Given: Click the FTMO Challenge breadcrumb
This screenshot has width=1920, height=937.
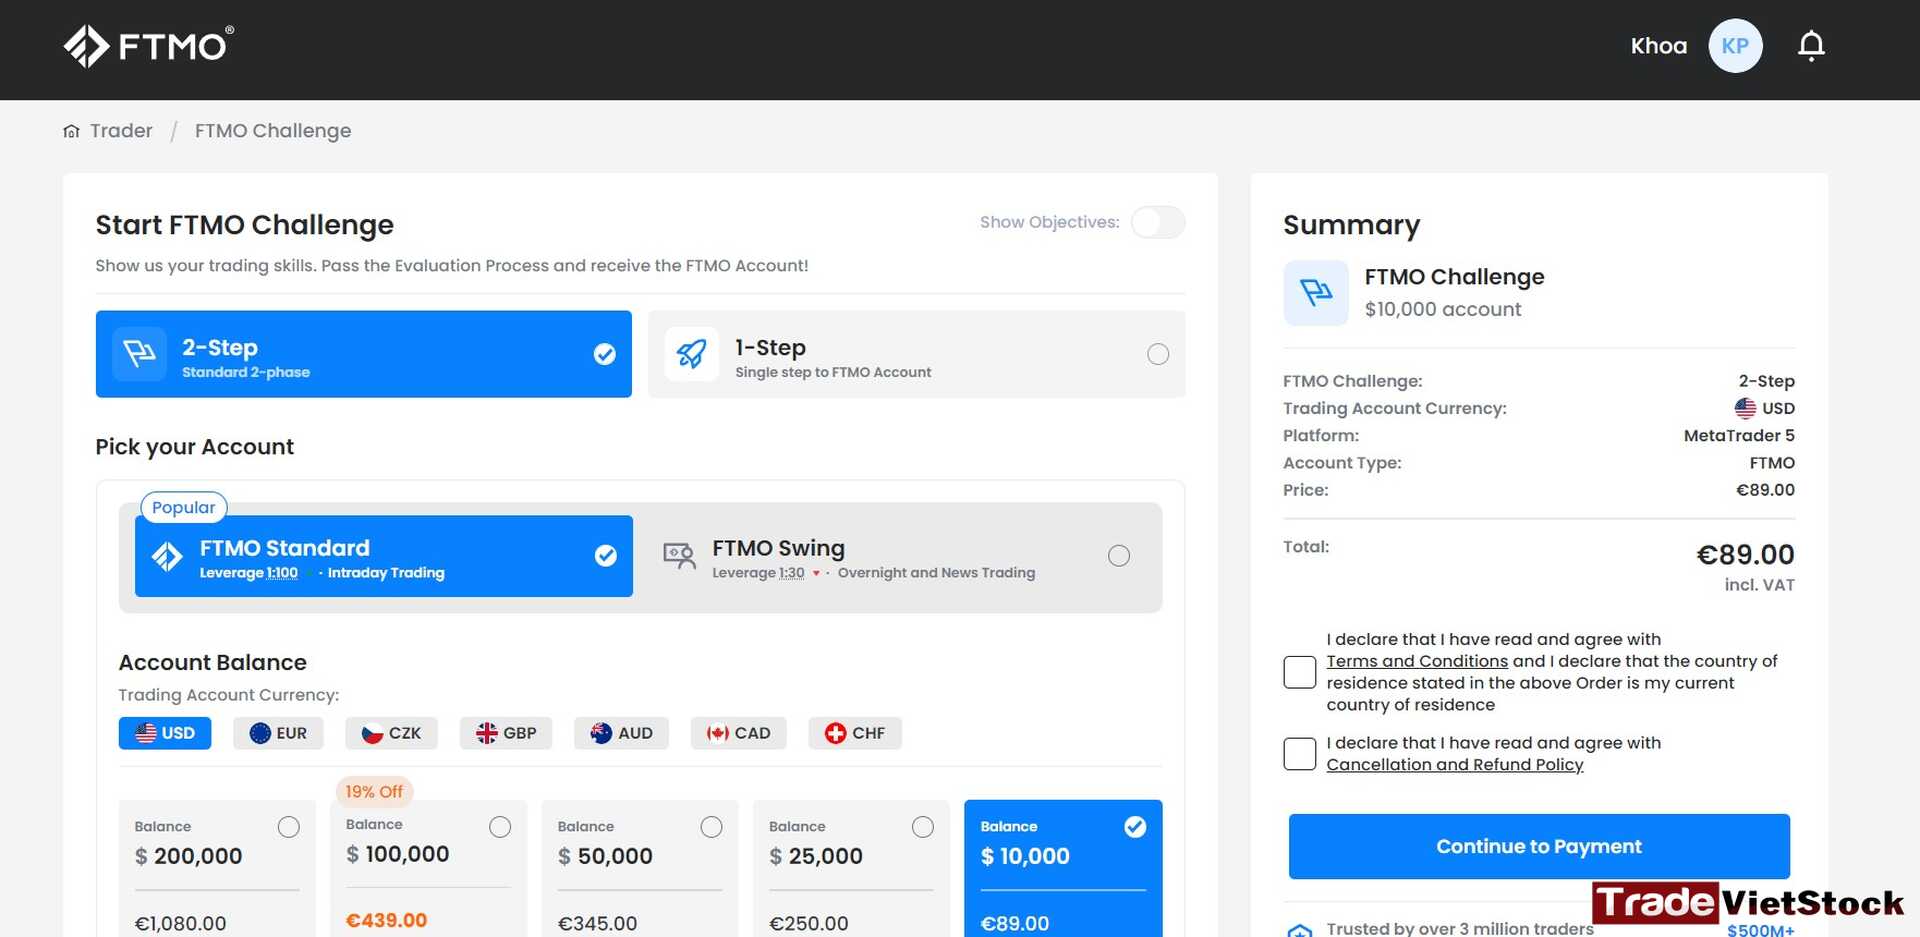Looking at the screenshot, I should [273, 131].
